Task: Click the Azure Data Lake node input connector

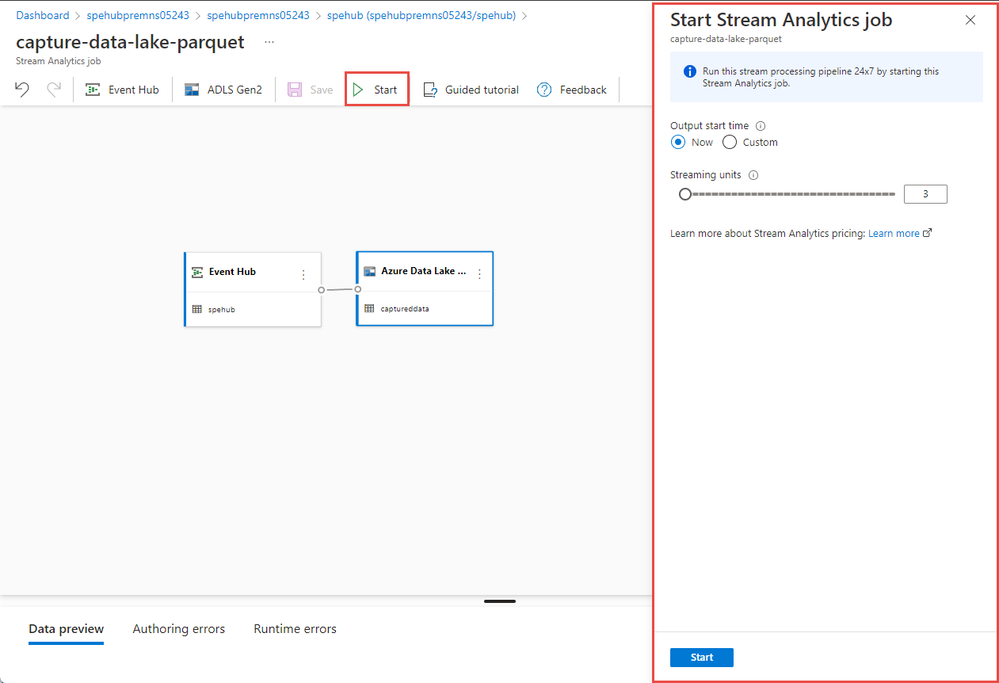Action: (x=357, y=289)
